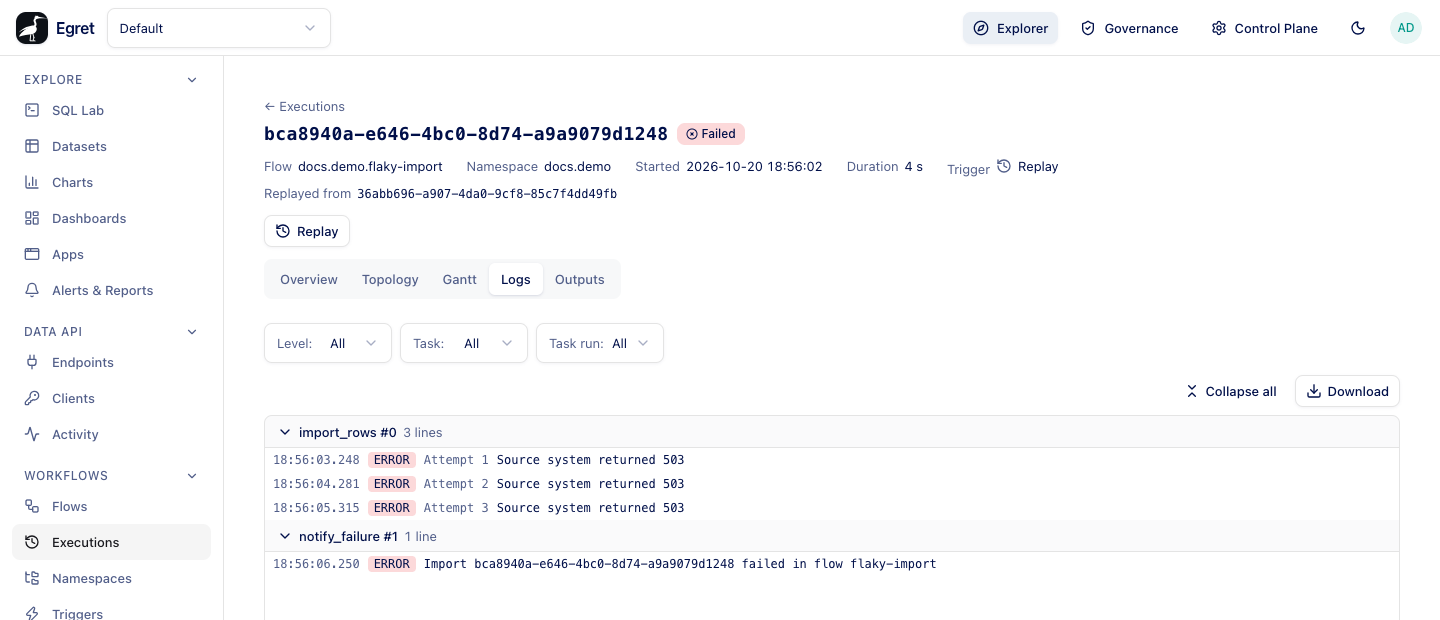Switch to the Gantt tab
This screenshot has height=620, width=1440.
tap(460, 279)
